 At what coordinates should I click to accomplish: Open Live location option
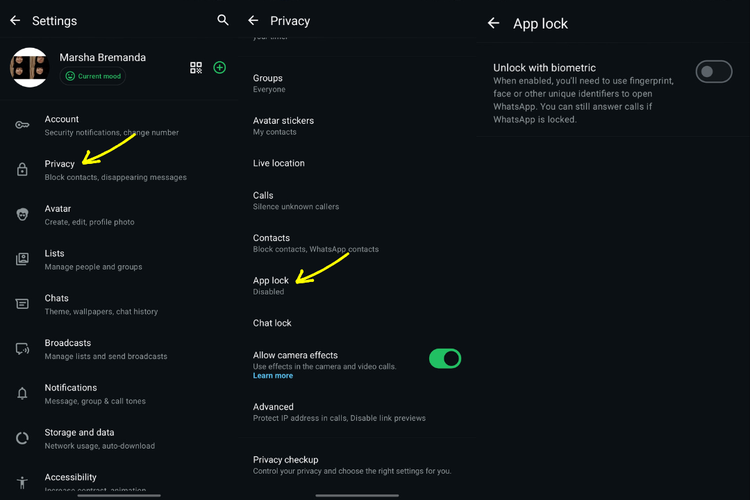pyautogui.click(x=357, y=163)
